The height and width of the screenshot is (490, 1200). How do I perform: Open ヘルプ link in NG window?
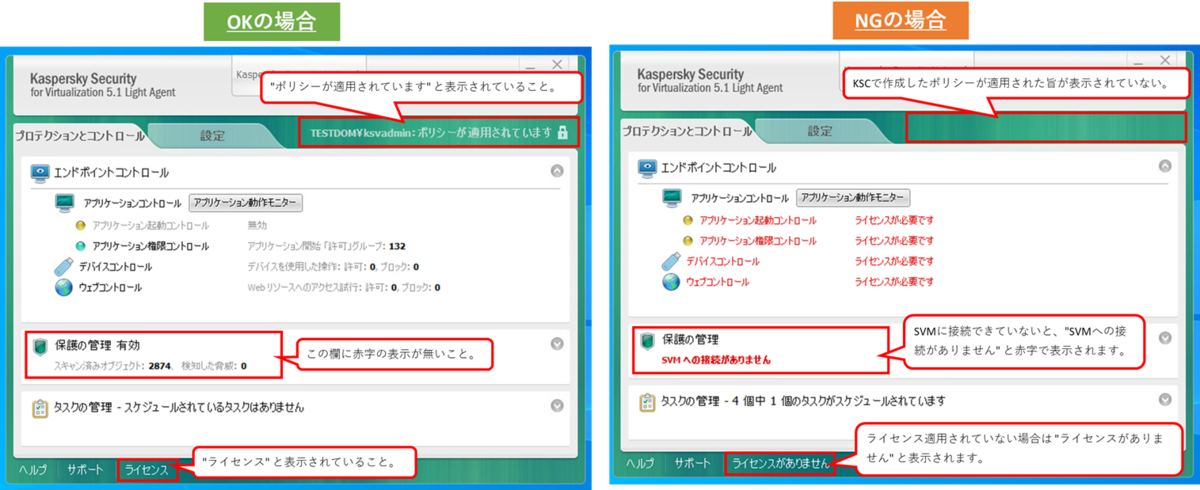pos(640,463)
